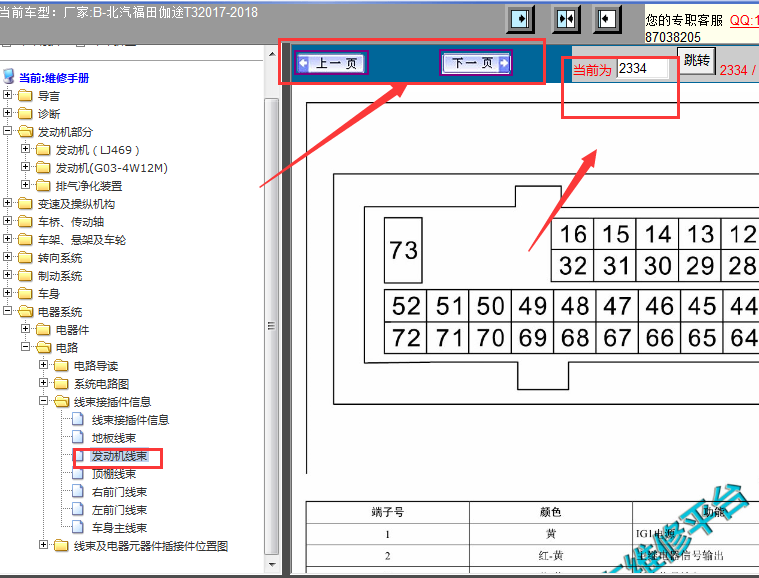The width and height of the screenshot is (759, 578).
Task: Click the tree panel vertical scrollbar thumb
Action: pos(272,326)
